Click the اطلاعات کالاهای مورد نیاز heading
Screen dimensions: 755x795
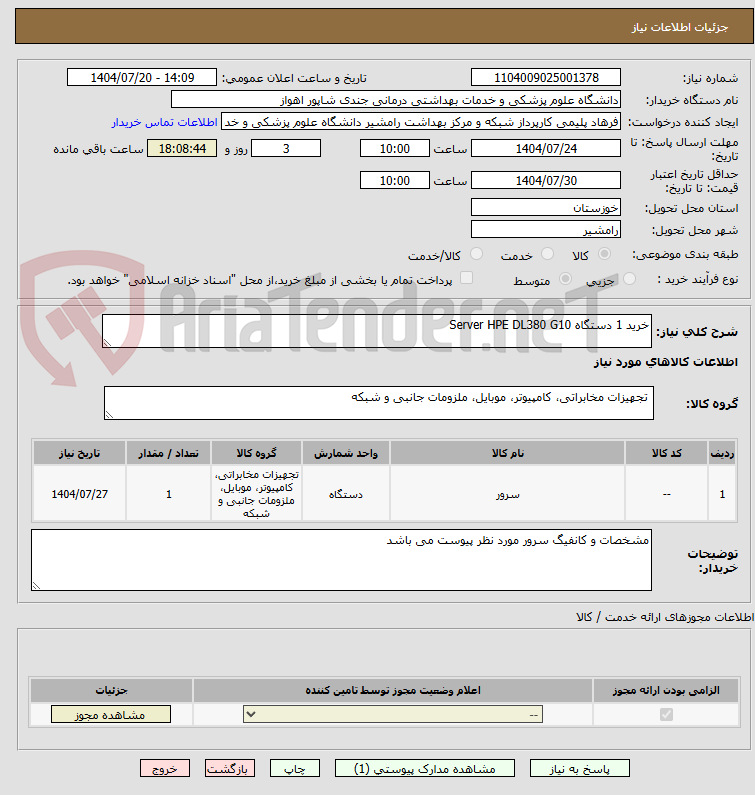pos(665,362)
